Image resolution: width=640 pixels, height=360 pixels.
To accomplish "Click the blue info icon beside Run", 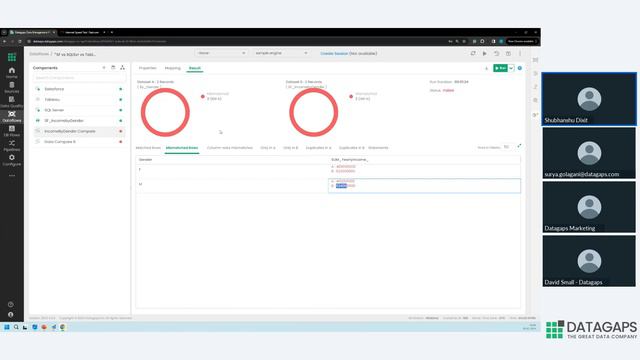I will (x=520, y=68).
